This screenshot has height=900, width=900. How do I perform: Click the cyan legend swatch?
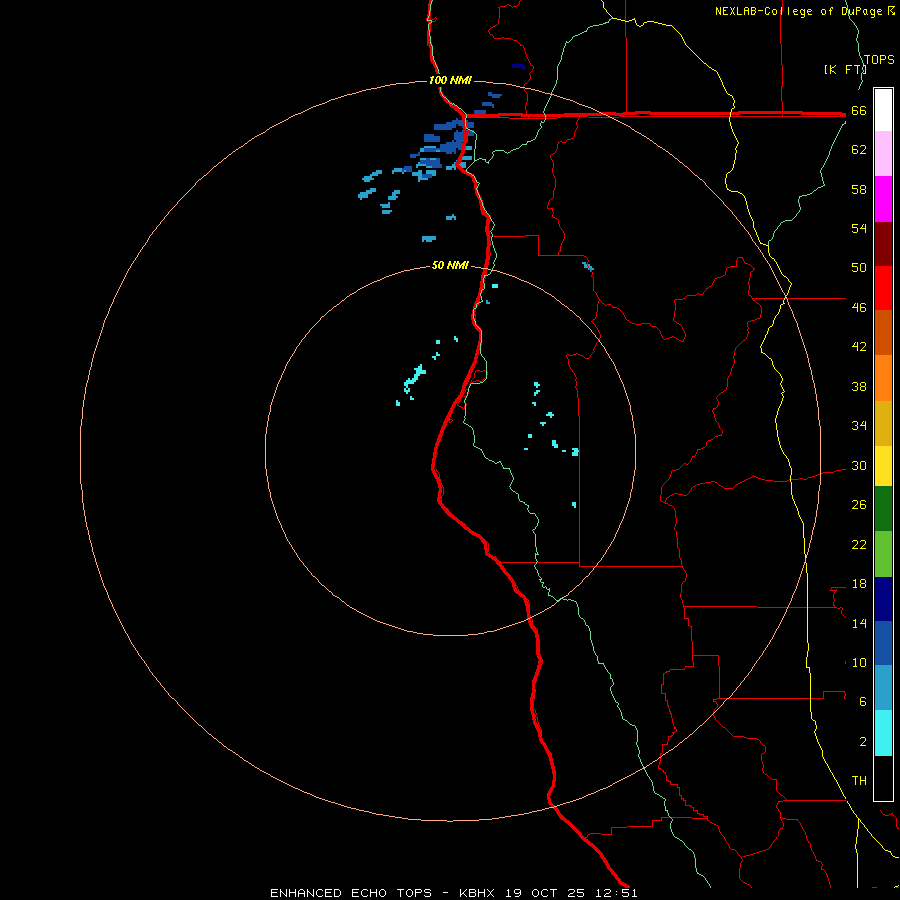(x=883, y=733)
